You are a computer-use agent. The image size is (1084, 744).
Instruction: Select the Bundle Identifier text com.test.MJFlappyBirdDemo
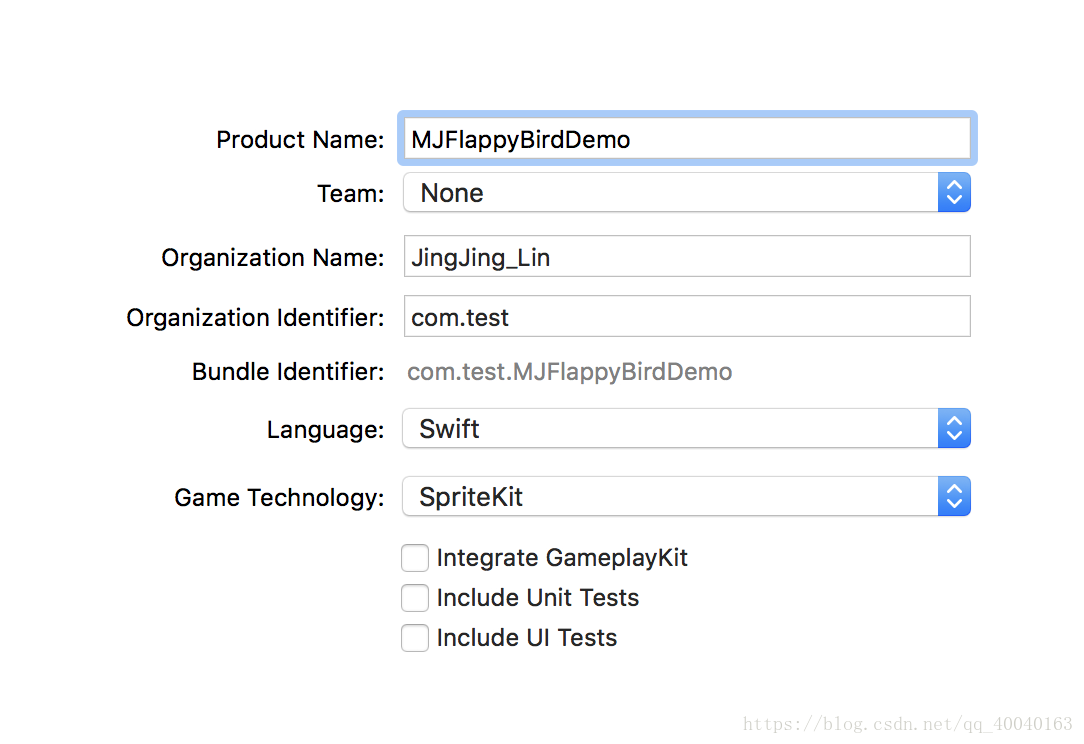pos(570,372)
